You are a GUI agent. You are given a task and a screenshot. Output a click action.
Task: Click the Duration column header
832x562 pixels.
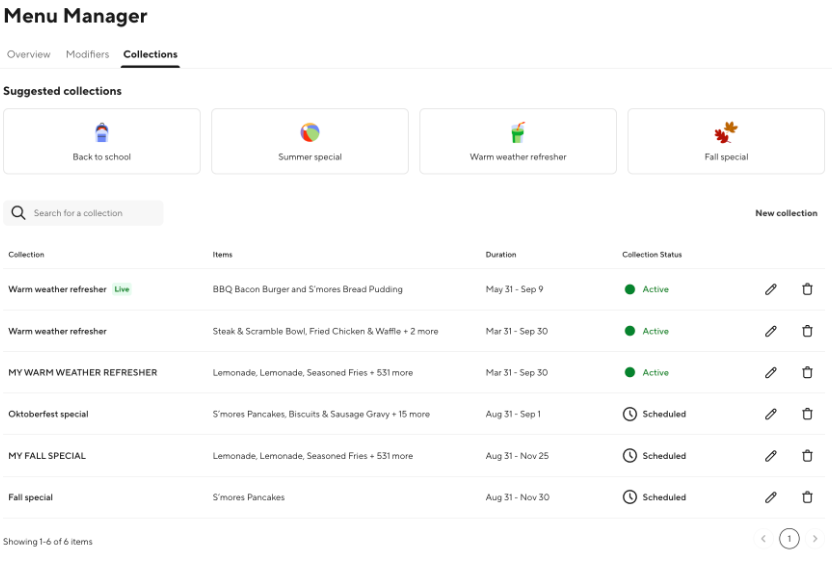point(501,255)
